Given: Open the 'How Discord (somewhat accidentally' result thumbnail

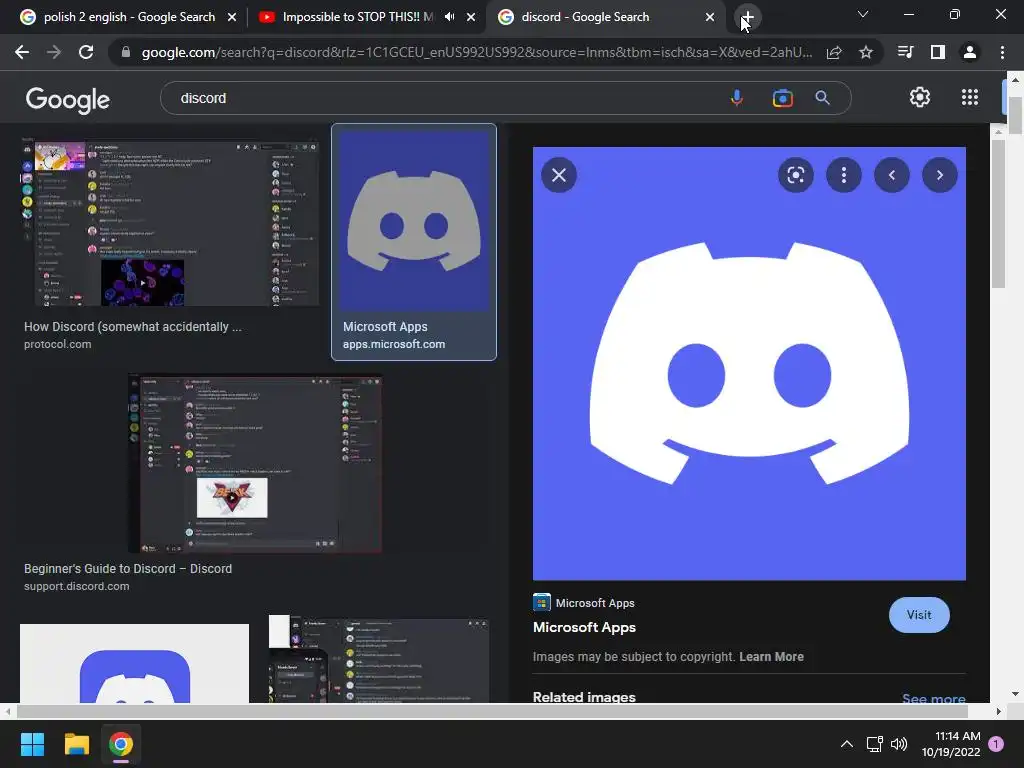Looking at the screenshot, I should coord(170,221).
